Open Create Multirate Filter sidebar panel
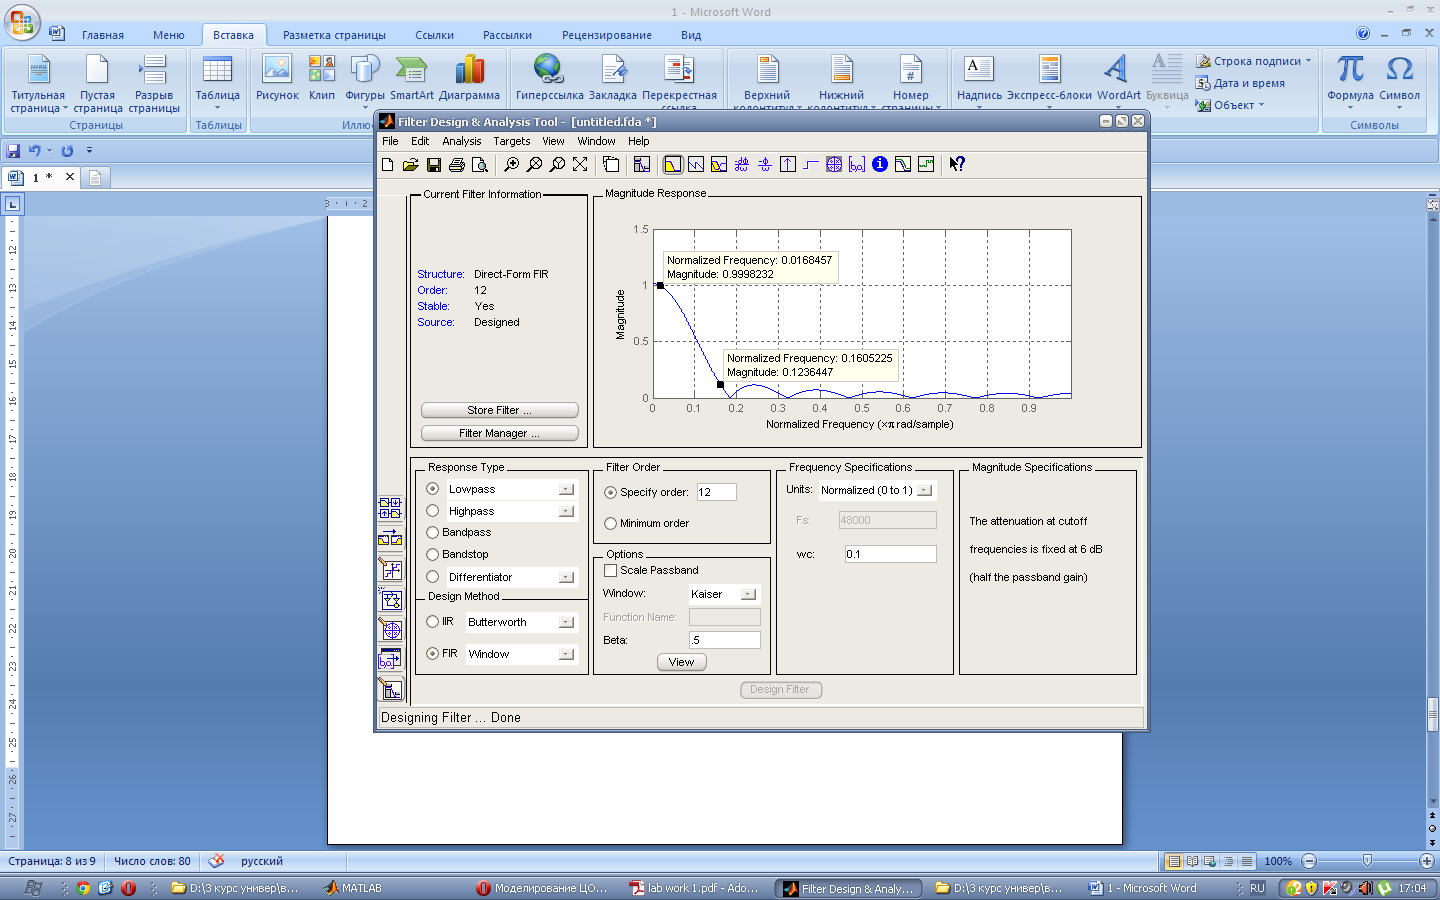1440x900 pixels. [390, 508]
